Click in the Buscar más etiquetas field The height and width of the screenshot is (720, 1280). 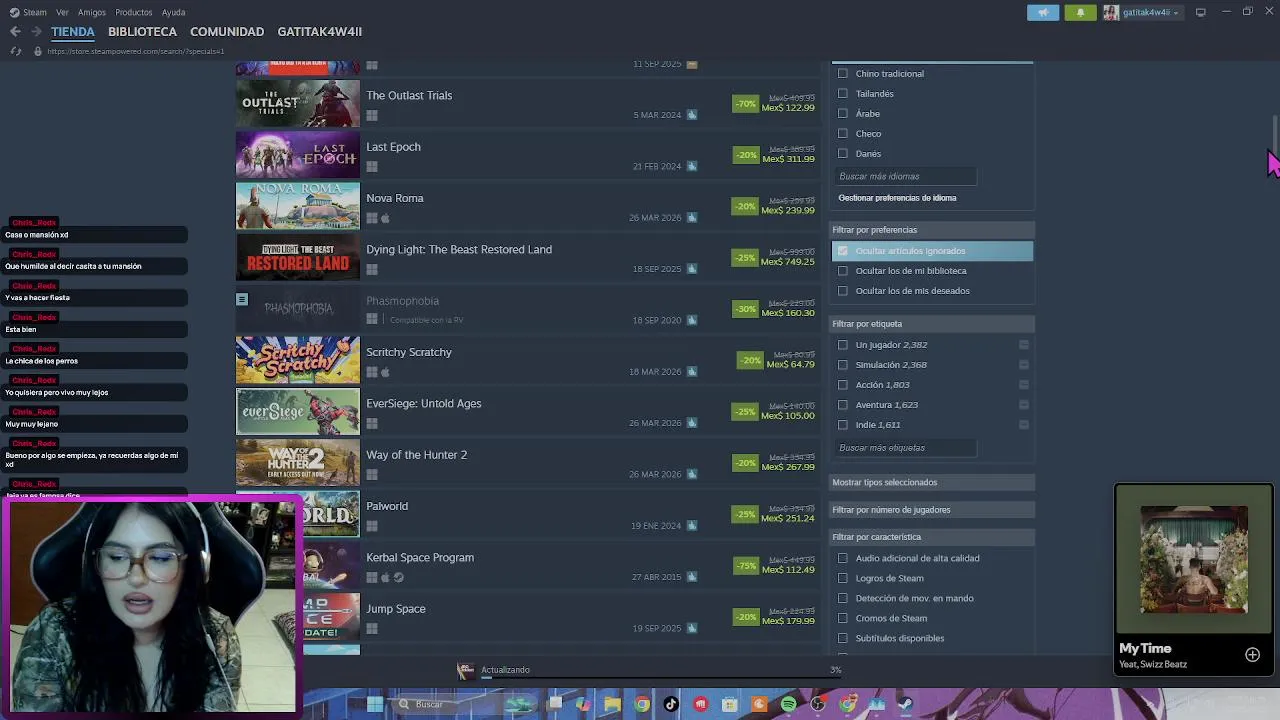pyautogui.click(x=906, y=448)
